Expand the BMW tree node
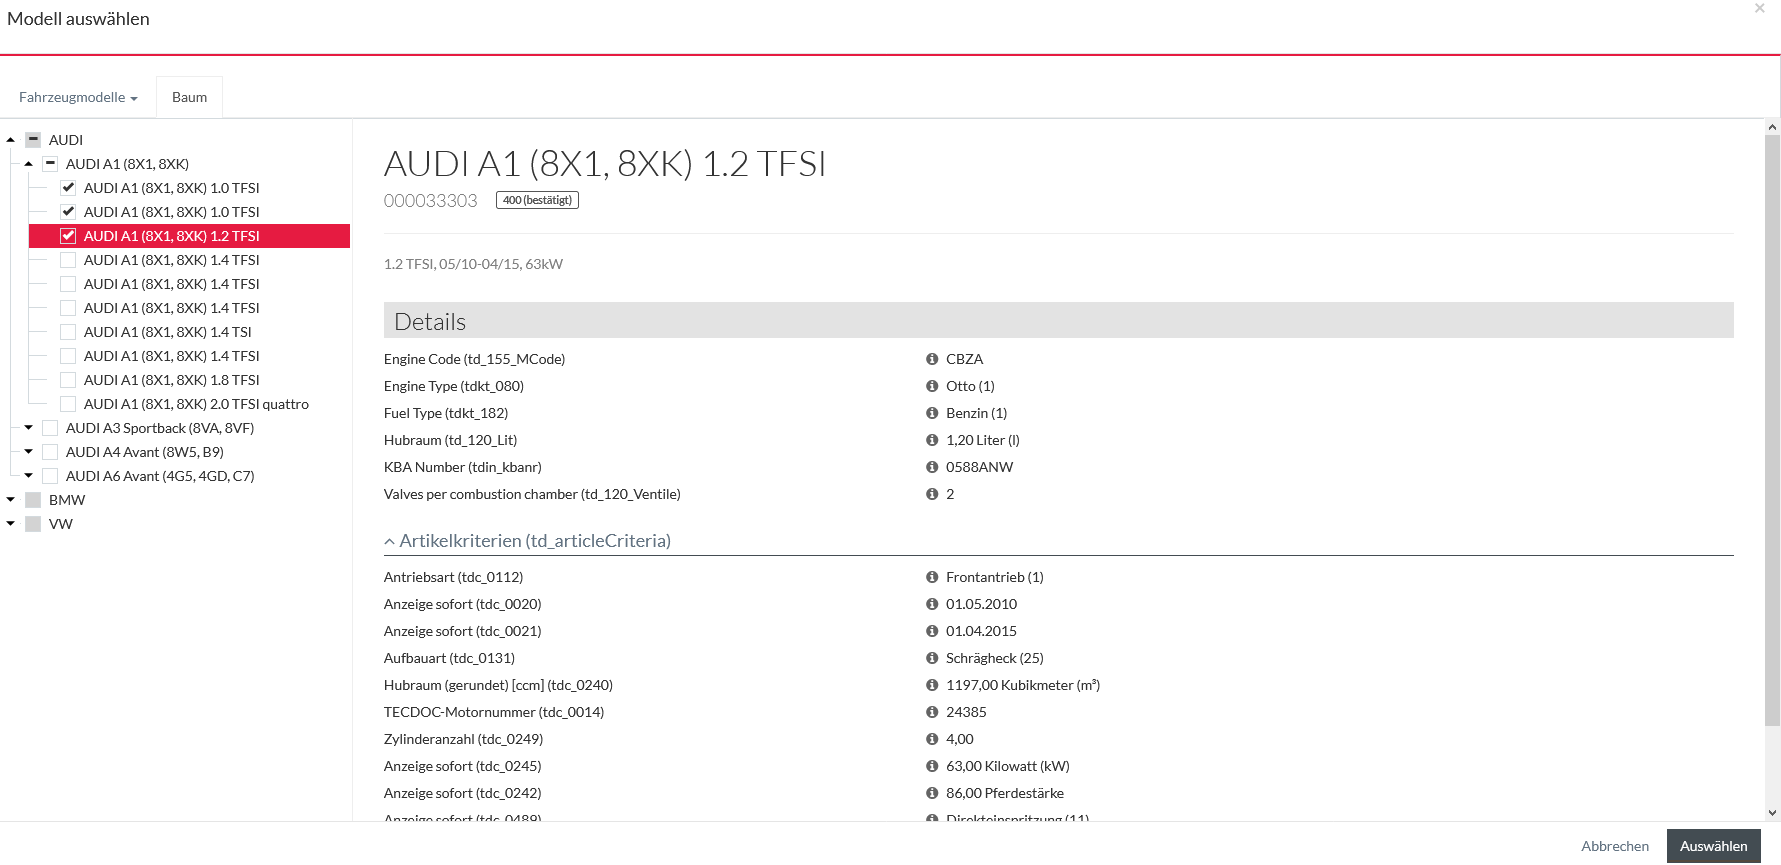This screenshot has width=1781, height=865. click(11, 500)
